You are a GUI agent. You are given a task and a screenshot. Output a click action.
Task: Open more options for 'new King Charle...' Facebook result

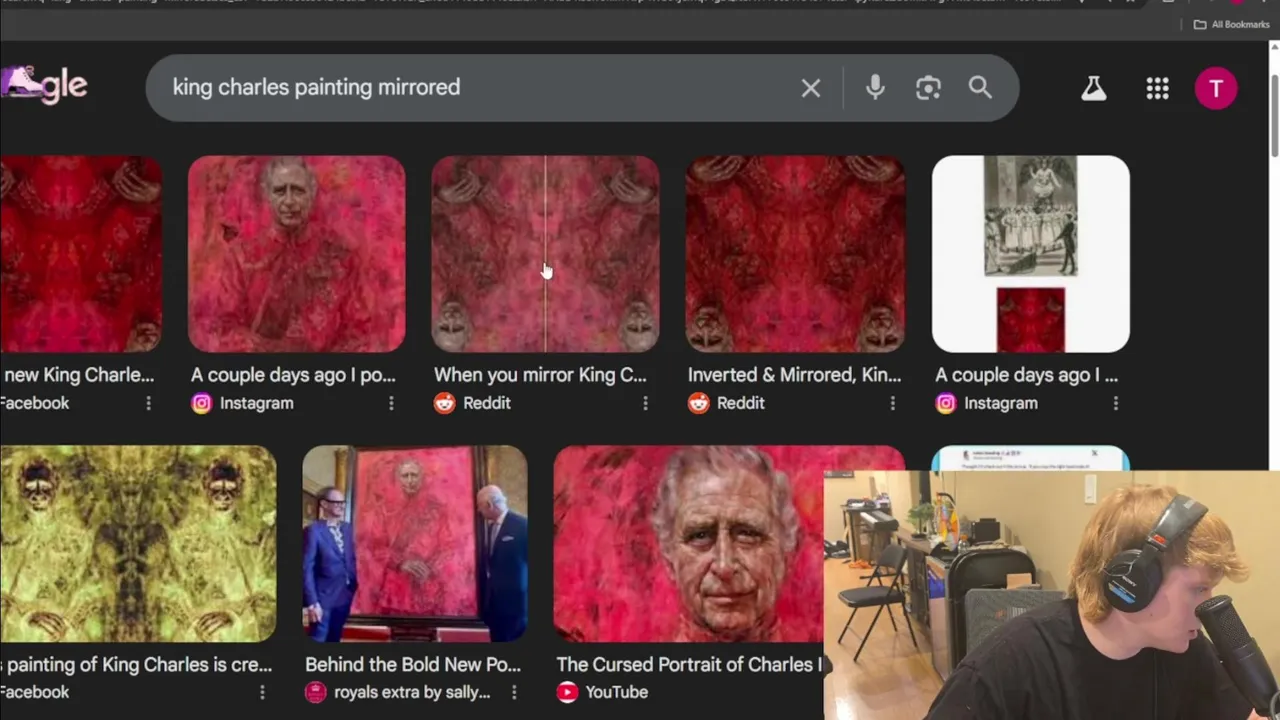148,403
